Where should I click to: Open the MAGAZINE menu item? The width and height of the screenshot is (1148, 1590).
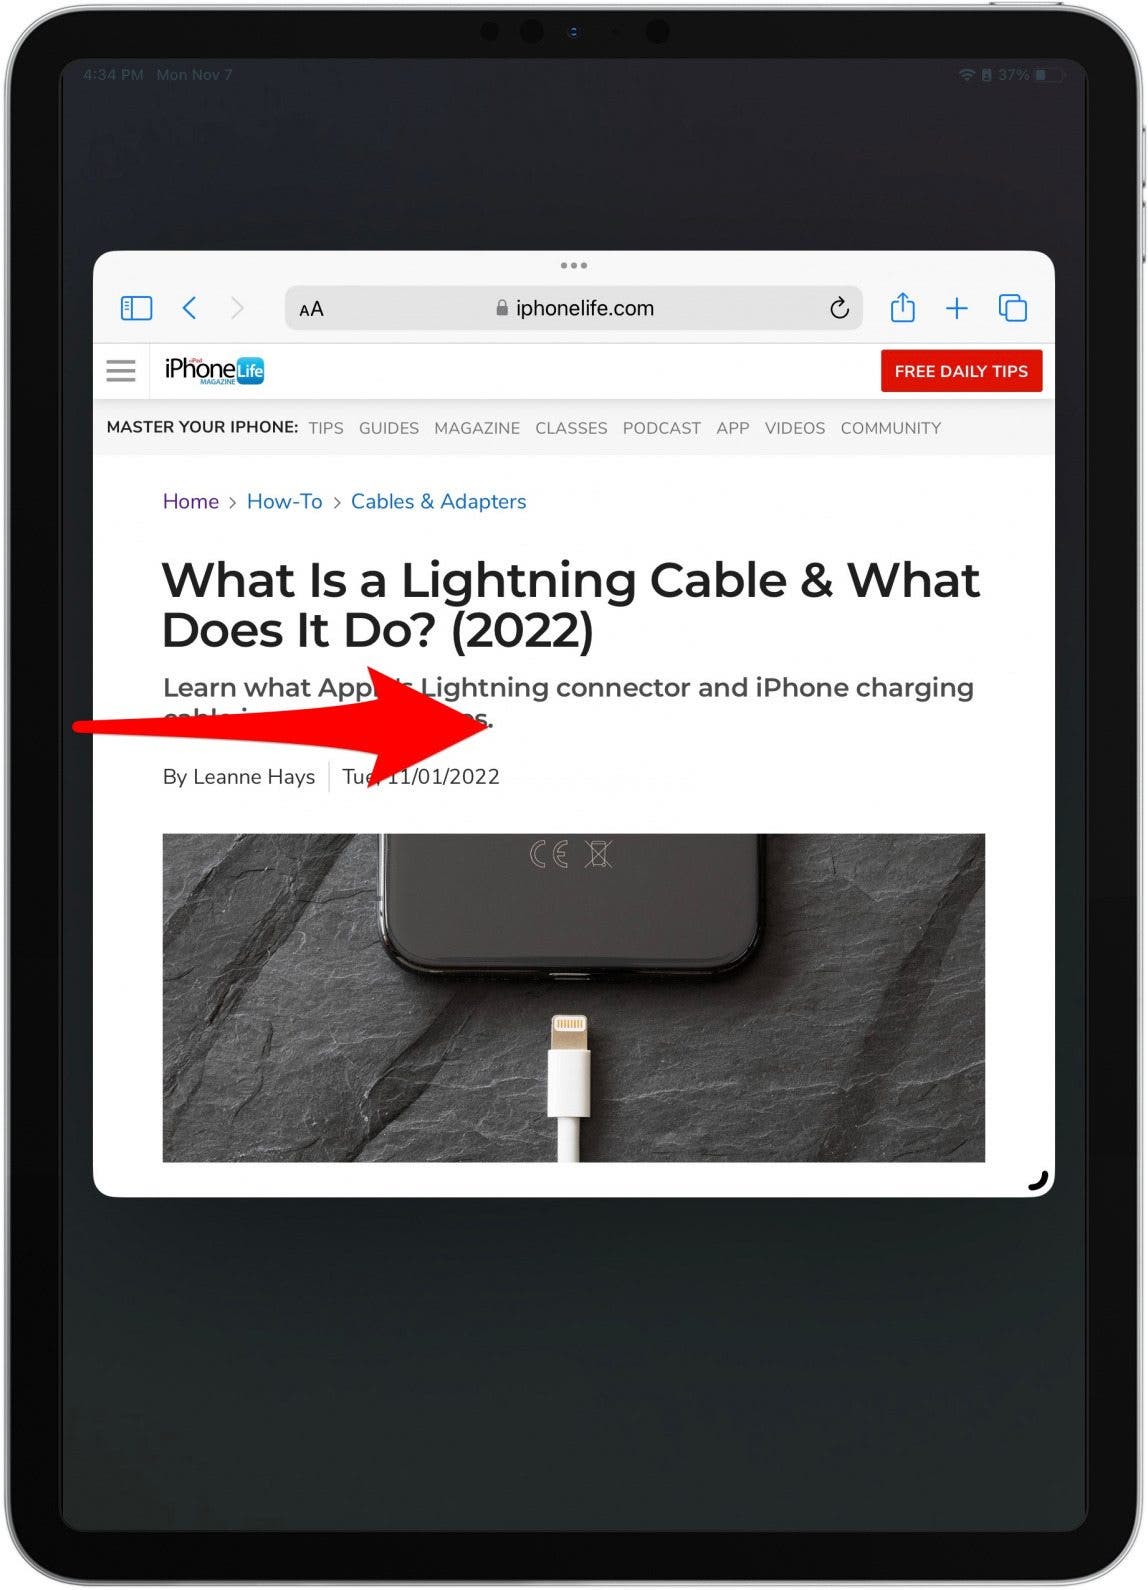[477, 428]
